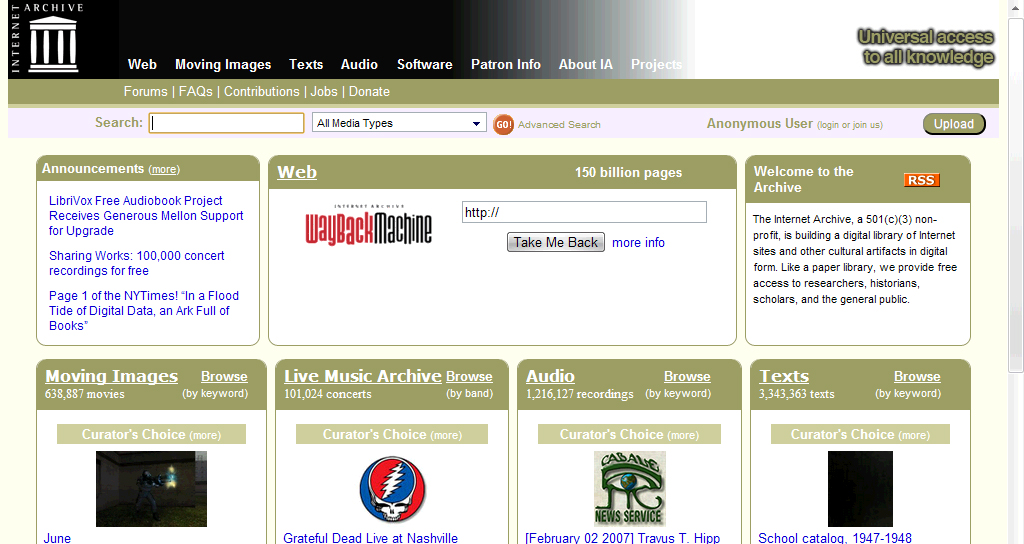Image resolution: width=1024 pixels, height=544 pixels.
Task: Open the Advanced Search link
Action: (x=559, y=124)
